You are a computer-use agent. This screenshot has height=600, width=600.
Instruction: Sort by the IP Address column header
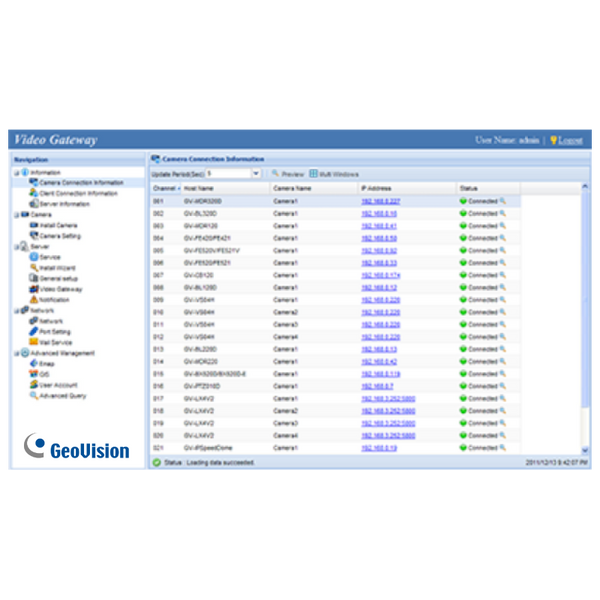408,188
